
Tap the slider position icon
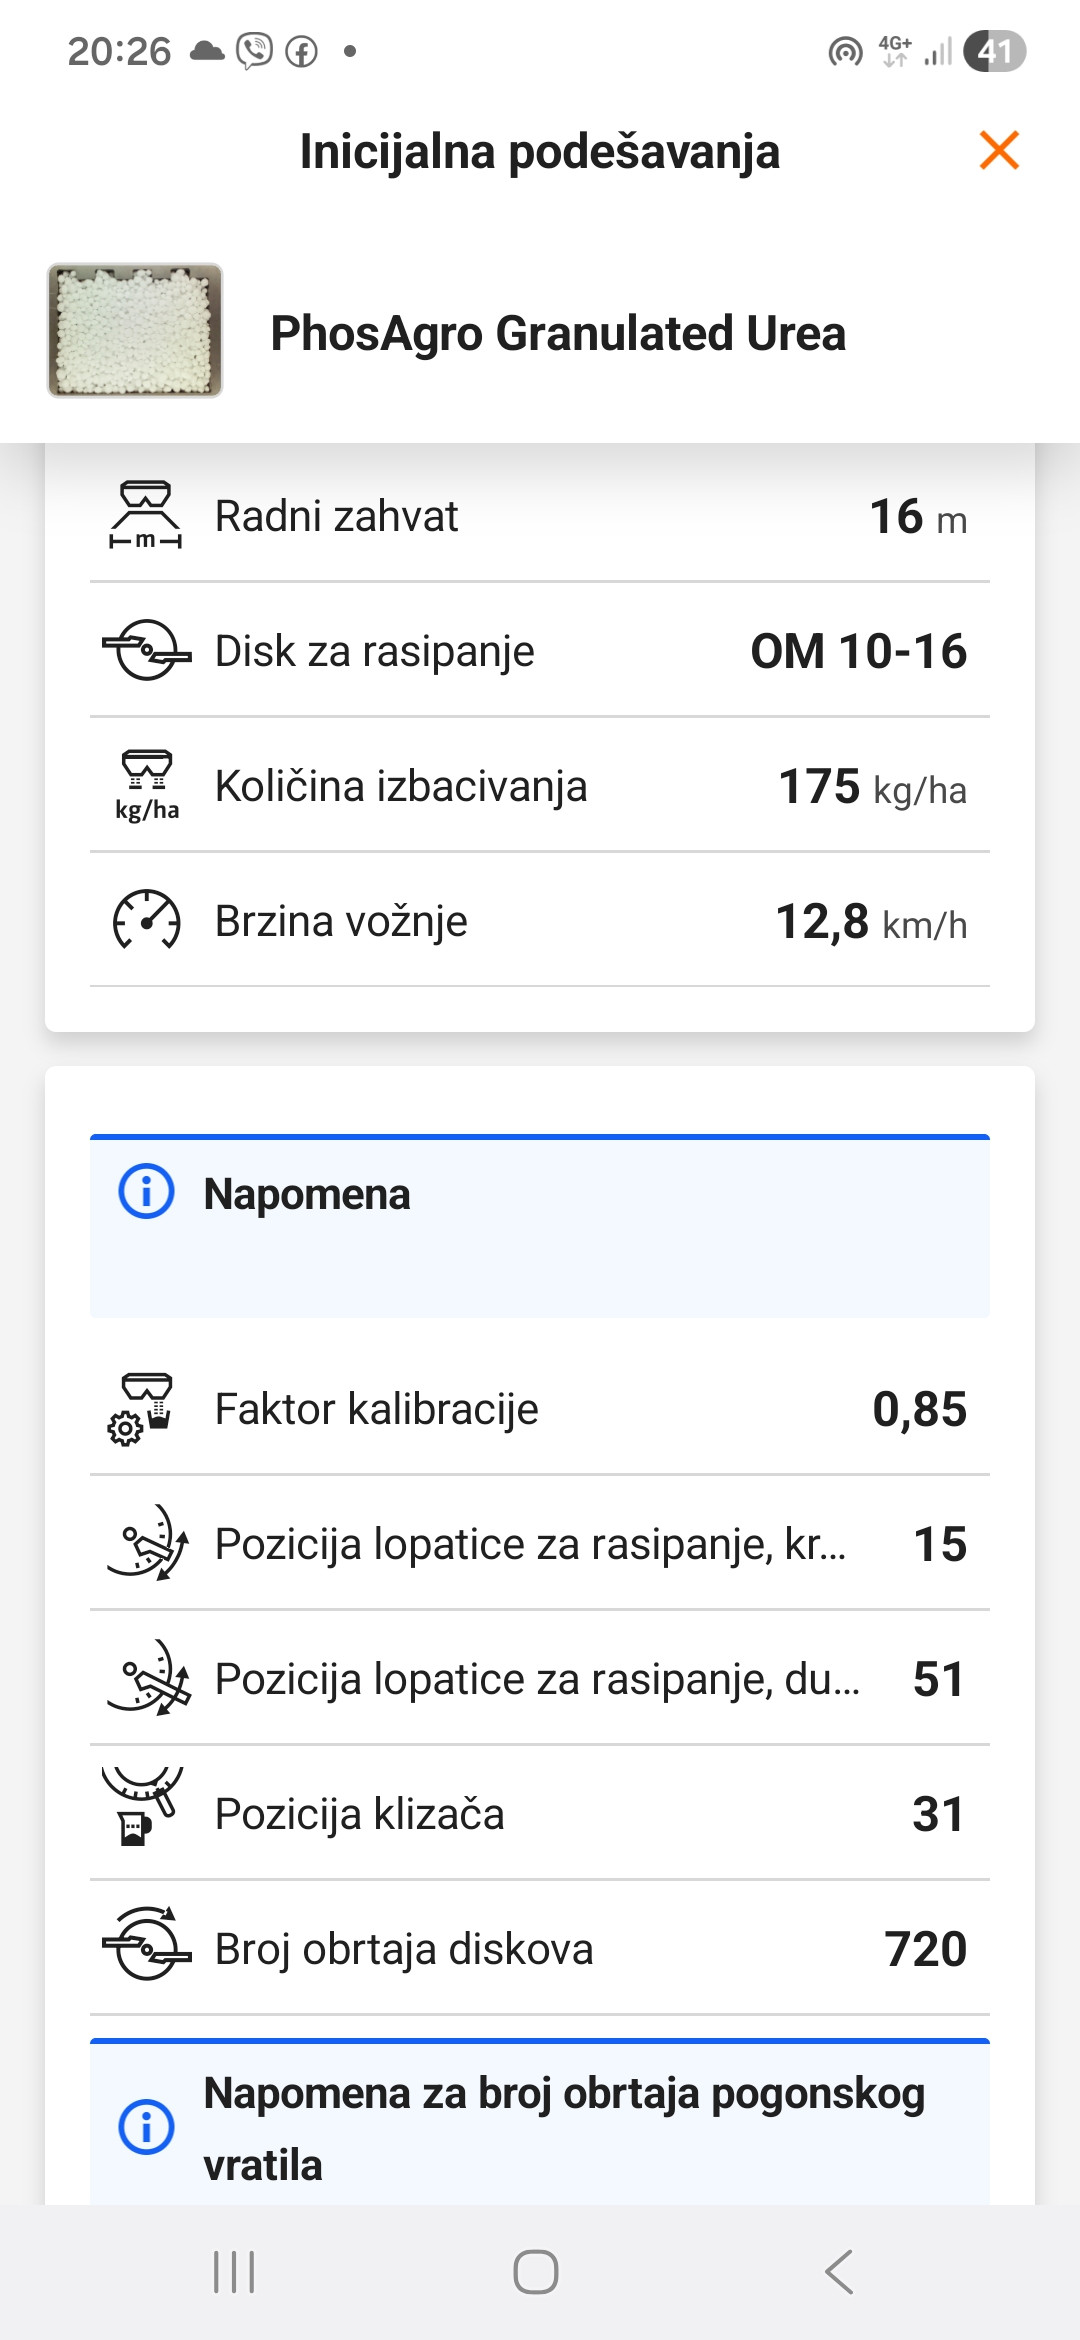[x=142, y=1808]
